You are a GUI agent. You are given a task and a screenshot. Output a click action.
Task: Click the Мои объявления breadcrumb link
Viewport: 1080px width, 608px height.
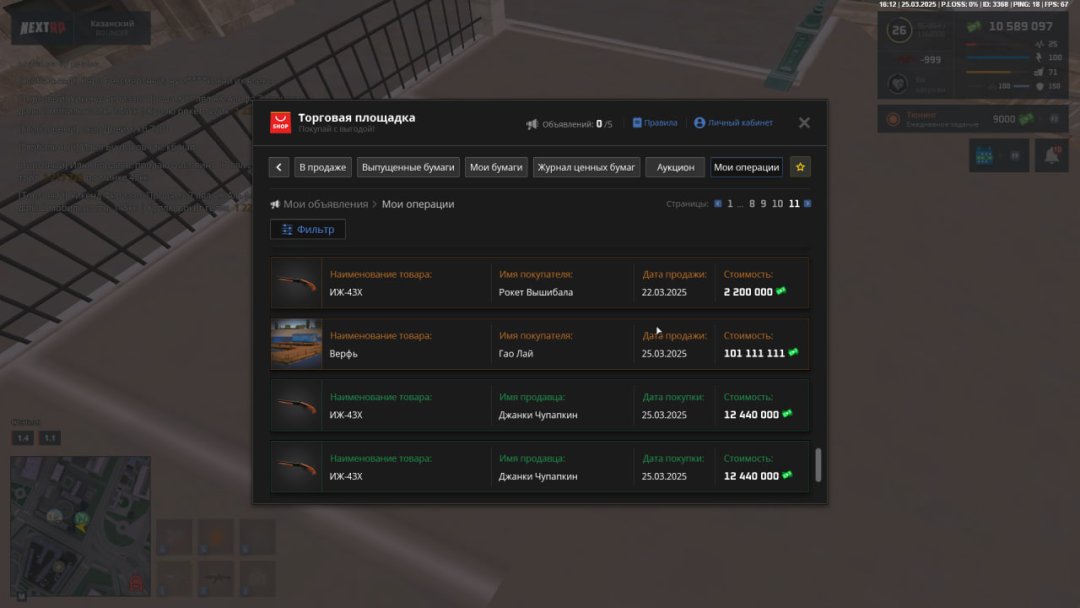click(325, 204)
